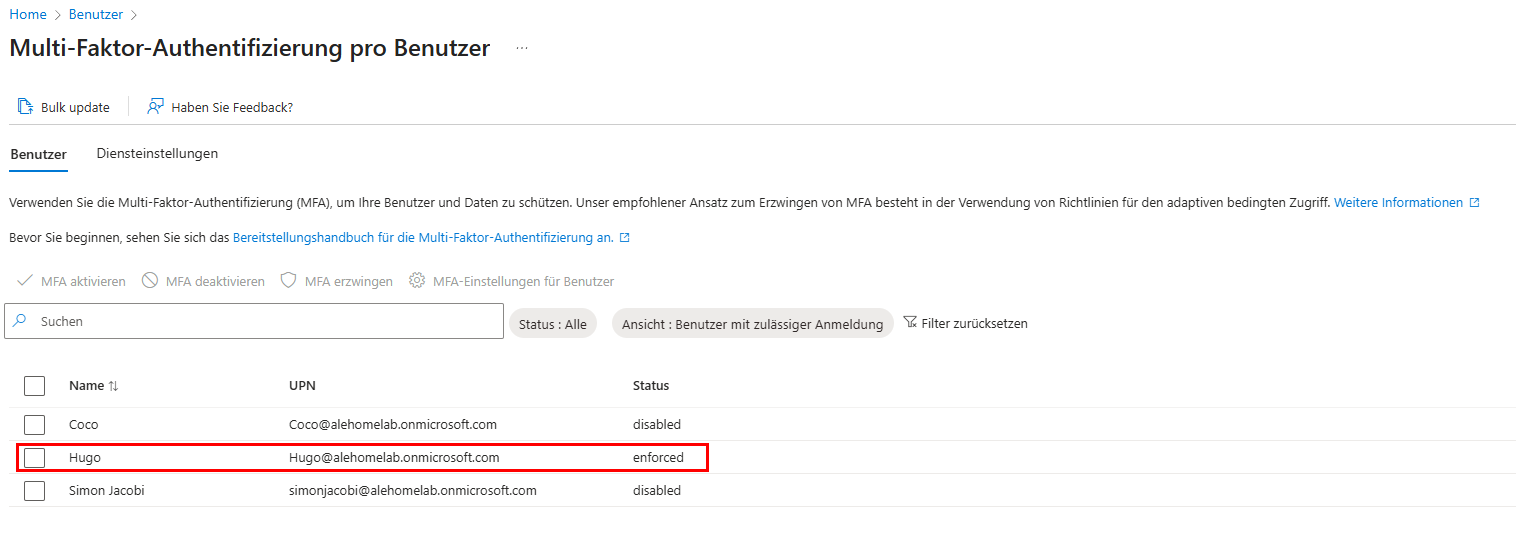Select the Benutzer tab

[x=38, y=154]
